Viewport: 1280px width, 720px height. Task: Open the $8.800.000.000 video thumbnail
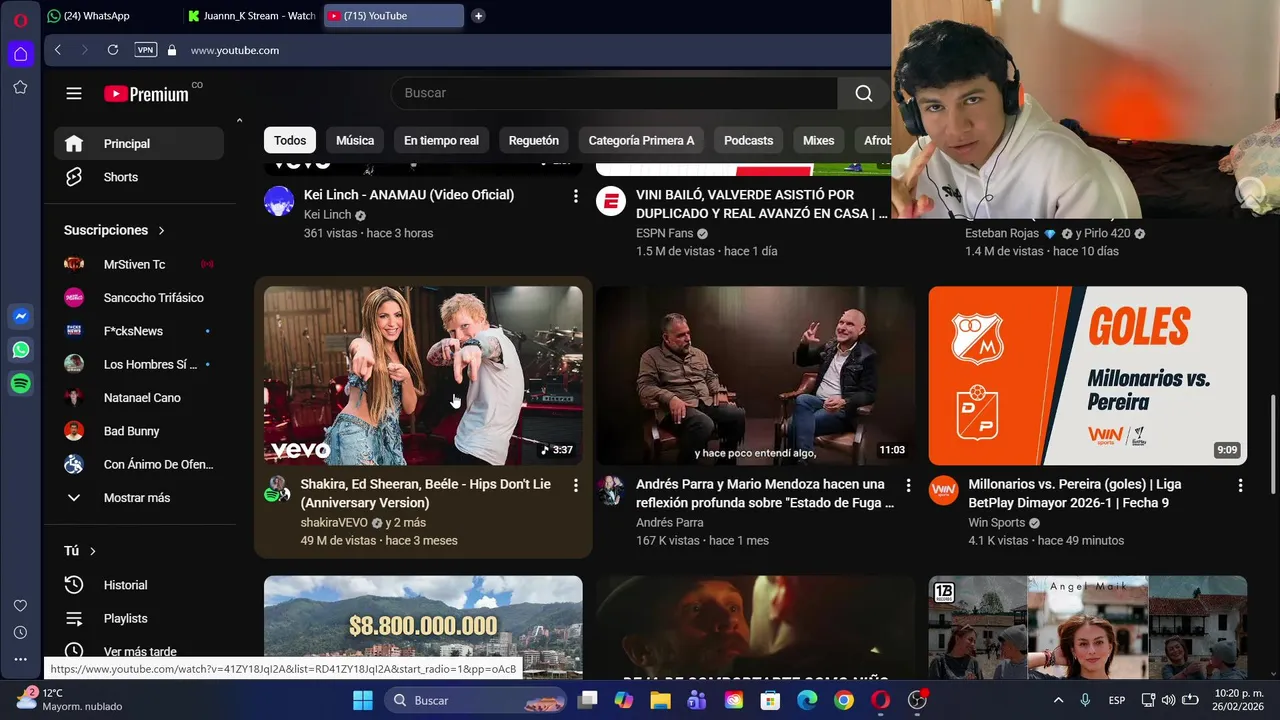pos(423,627)
